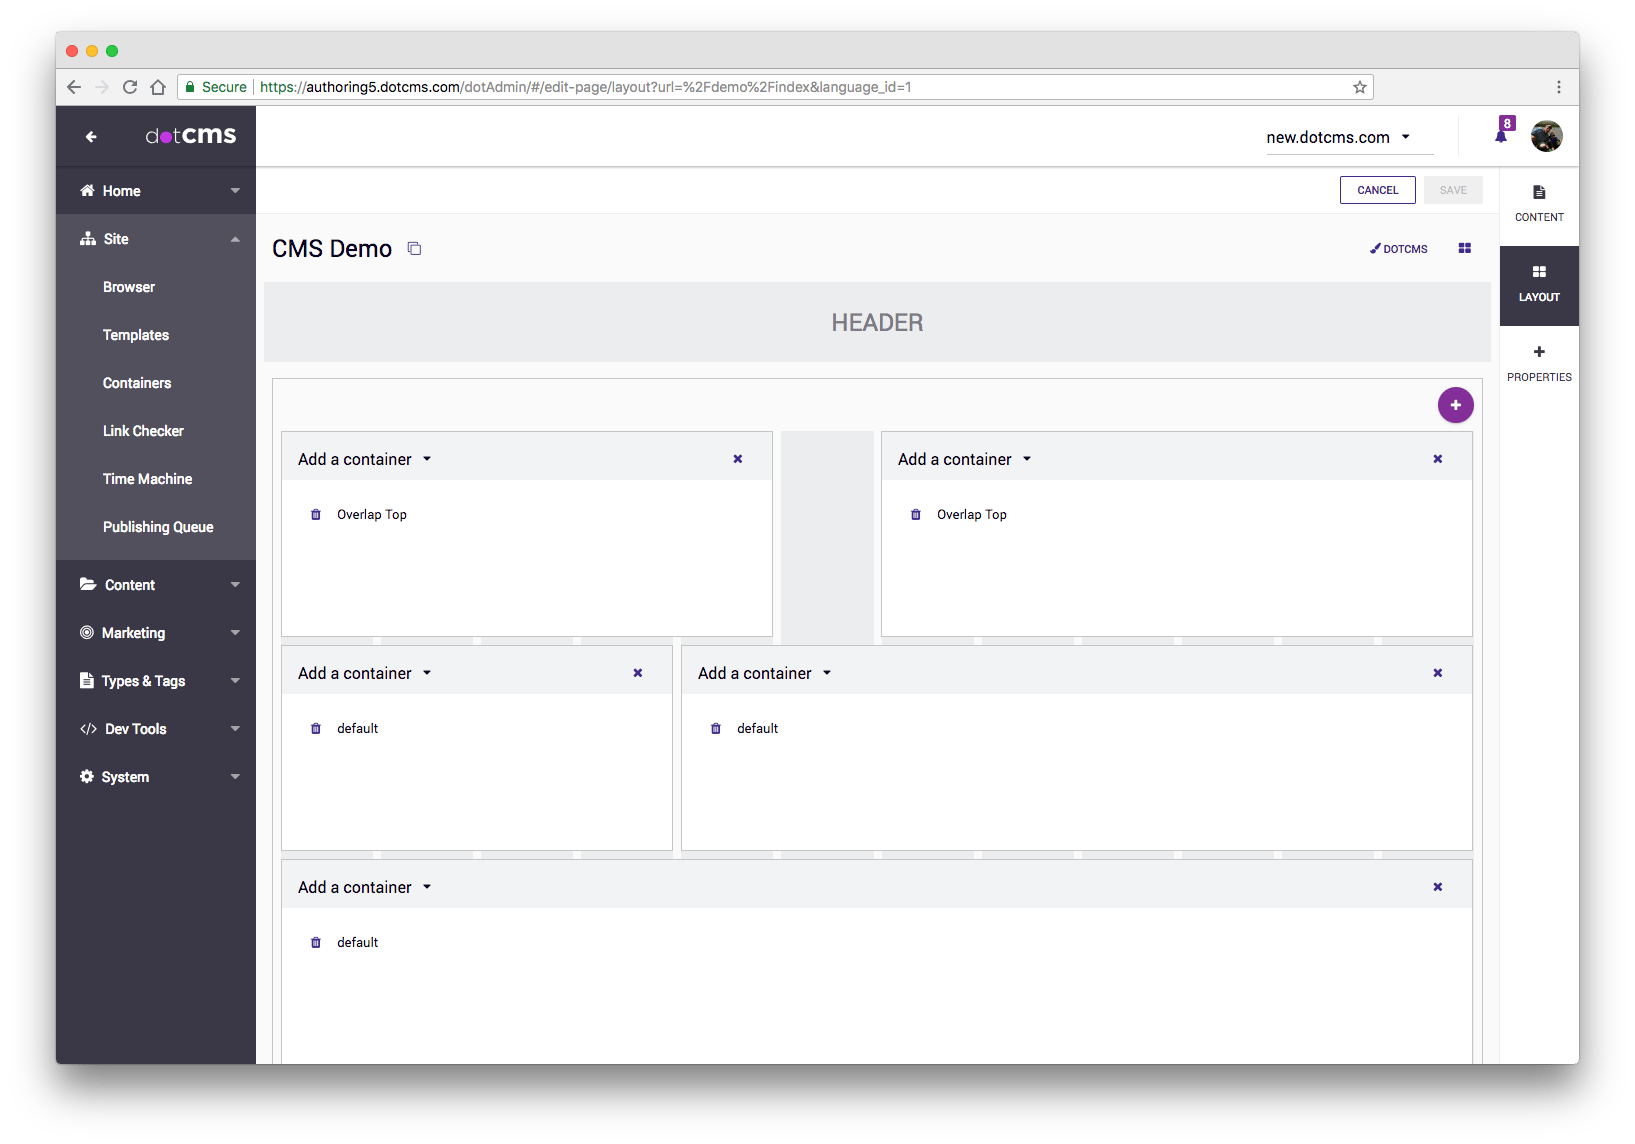Collapse the Site section in the sidebar
This screenshot has height=1144, width=1635.
235,239
